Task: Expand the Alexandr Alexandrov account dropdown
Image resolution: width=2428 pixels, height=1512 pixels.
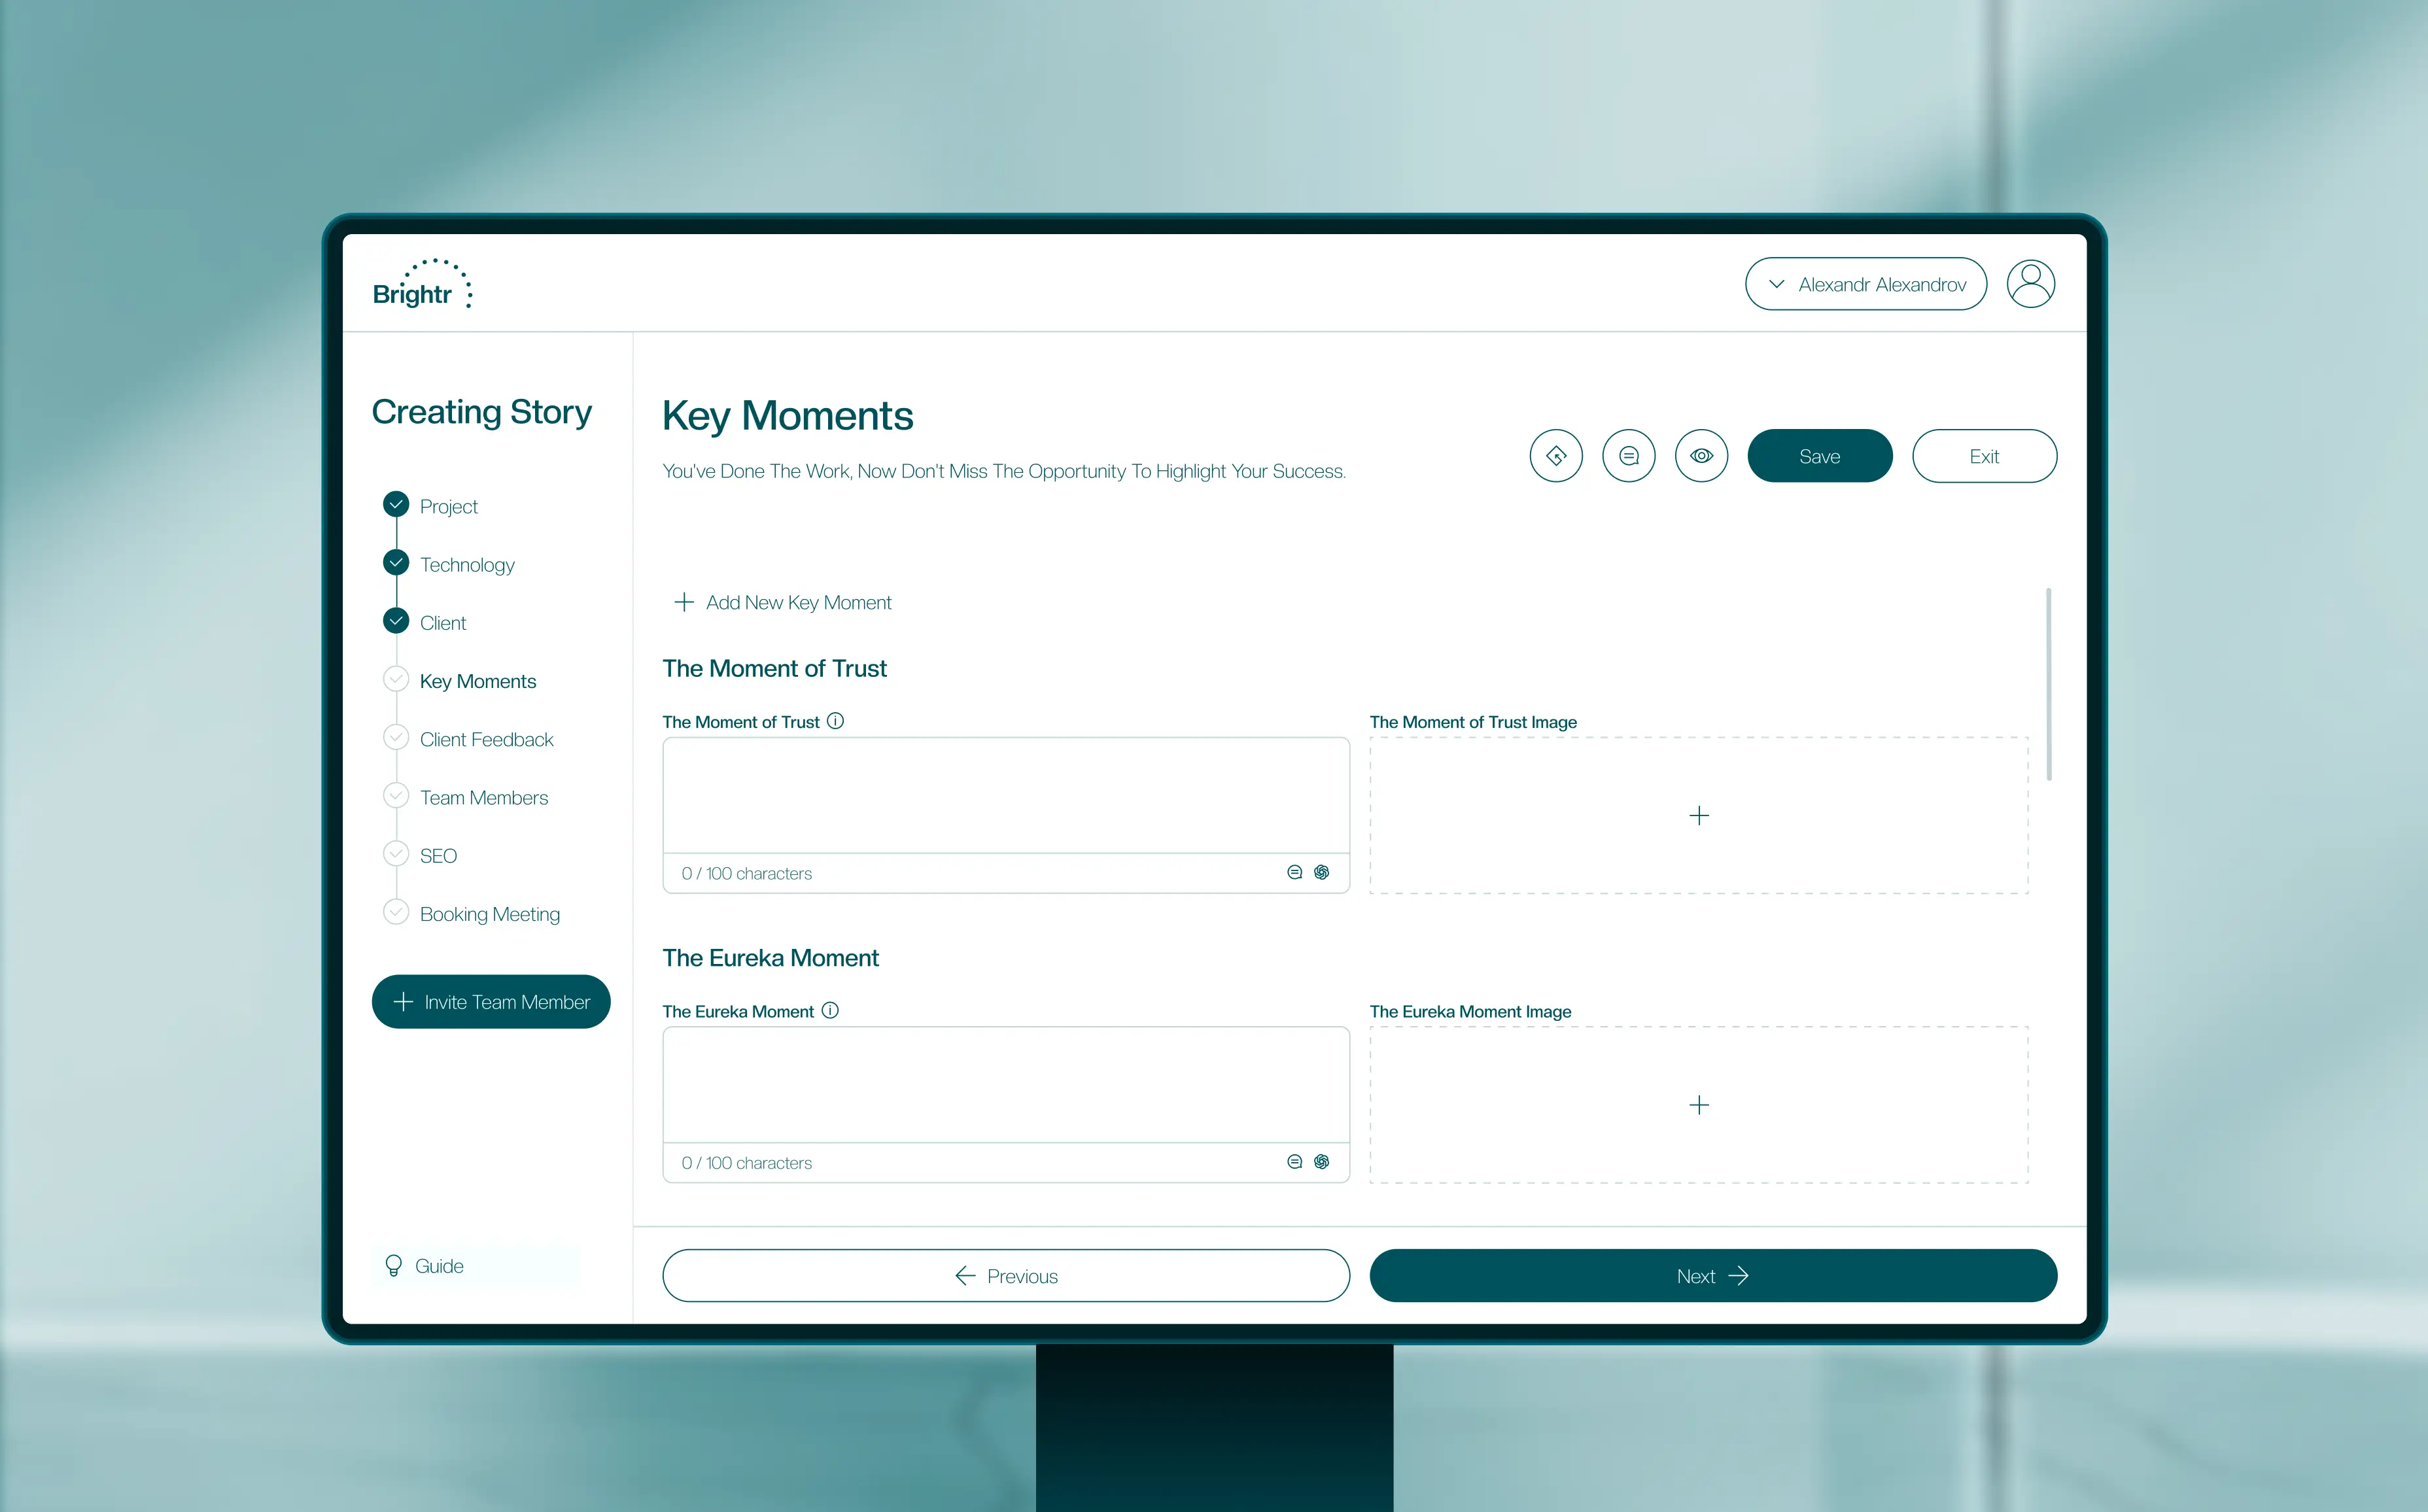Action: 1865,283
